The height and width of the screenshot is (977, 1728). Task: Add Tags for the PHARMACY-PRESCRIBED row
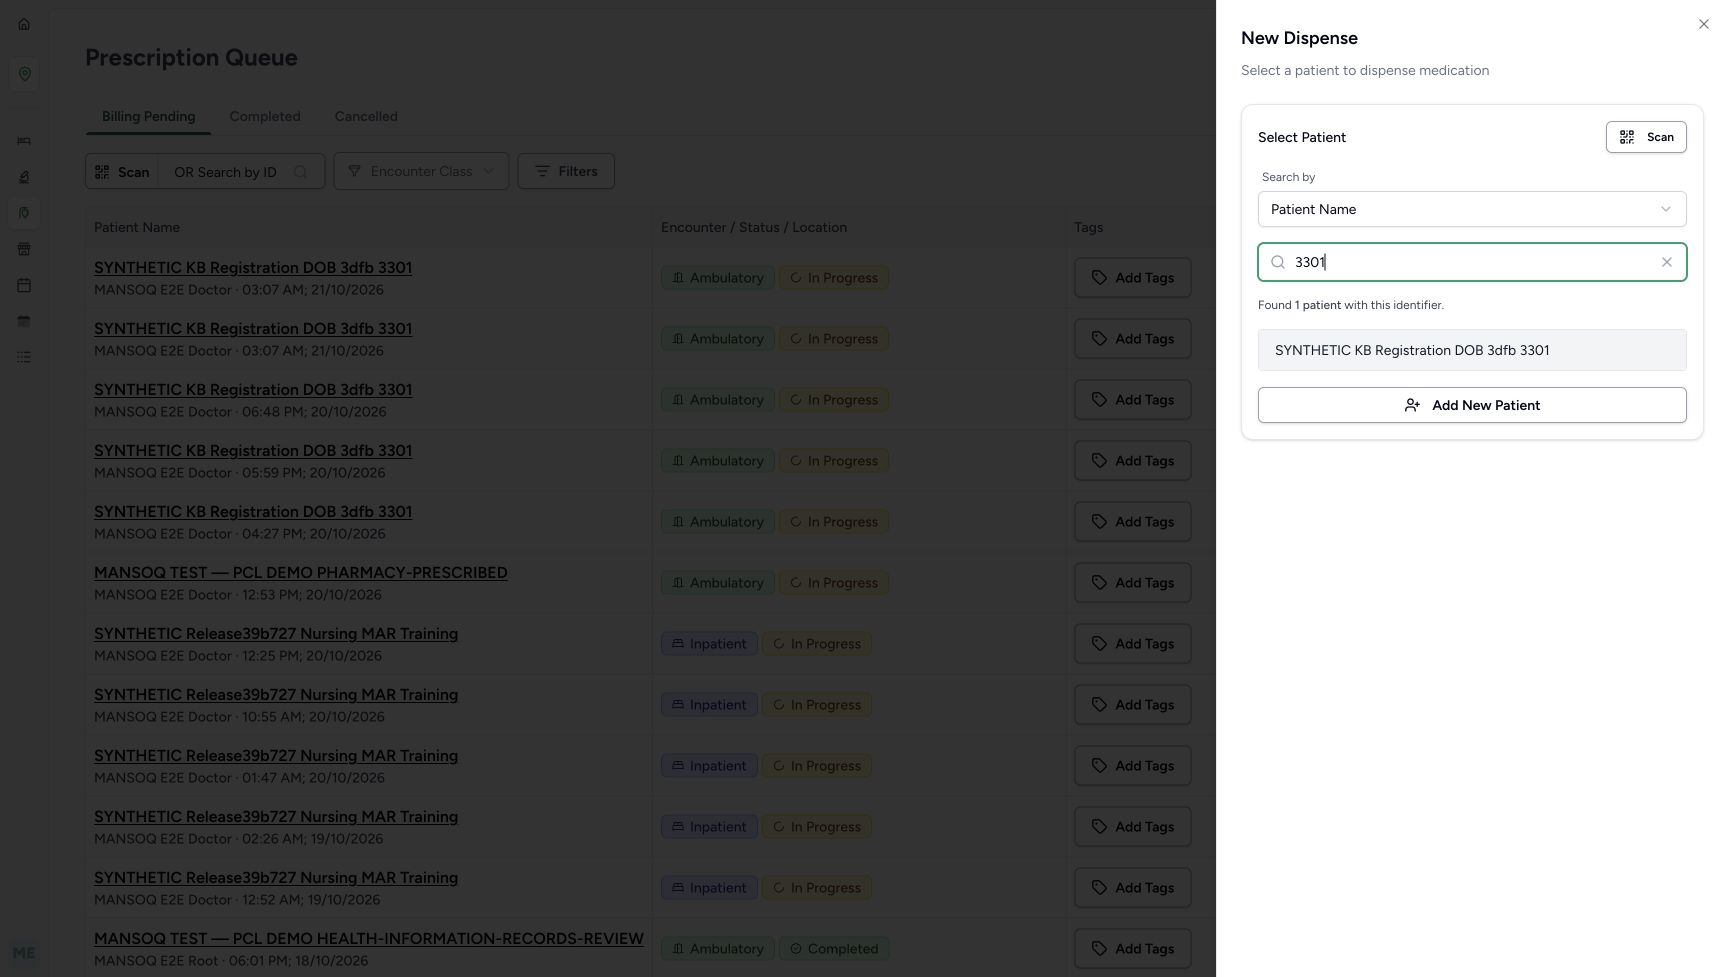point(1133,583)
